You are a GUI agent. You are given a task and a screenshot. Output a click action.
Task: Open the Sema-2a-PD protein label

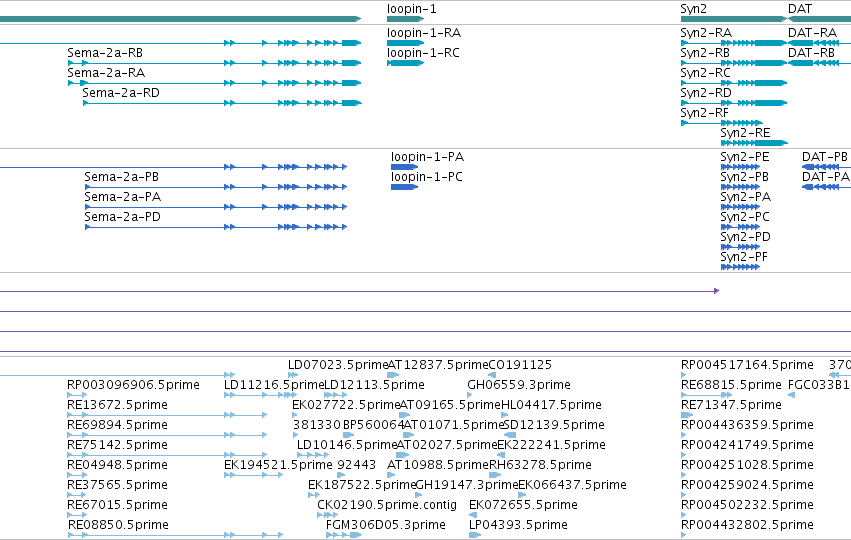click(123, 218)
